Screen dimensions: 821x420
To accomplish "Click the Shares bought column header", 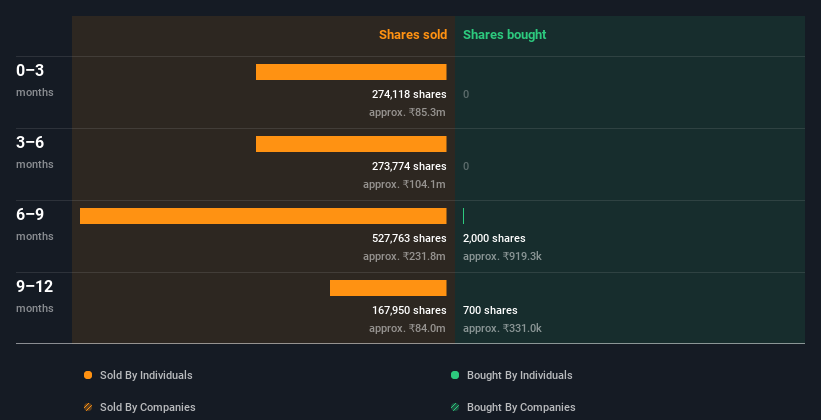I will pyautogui.click(x=504, y=35).
